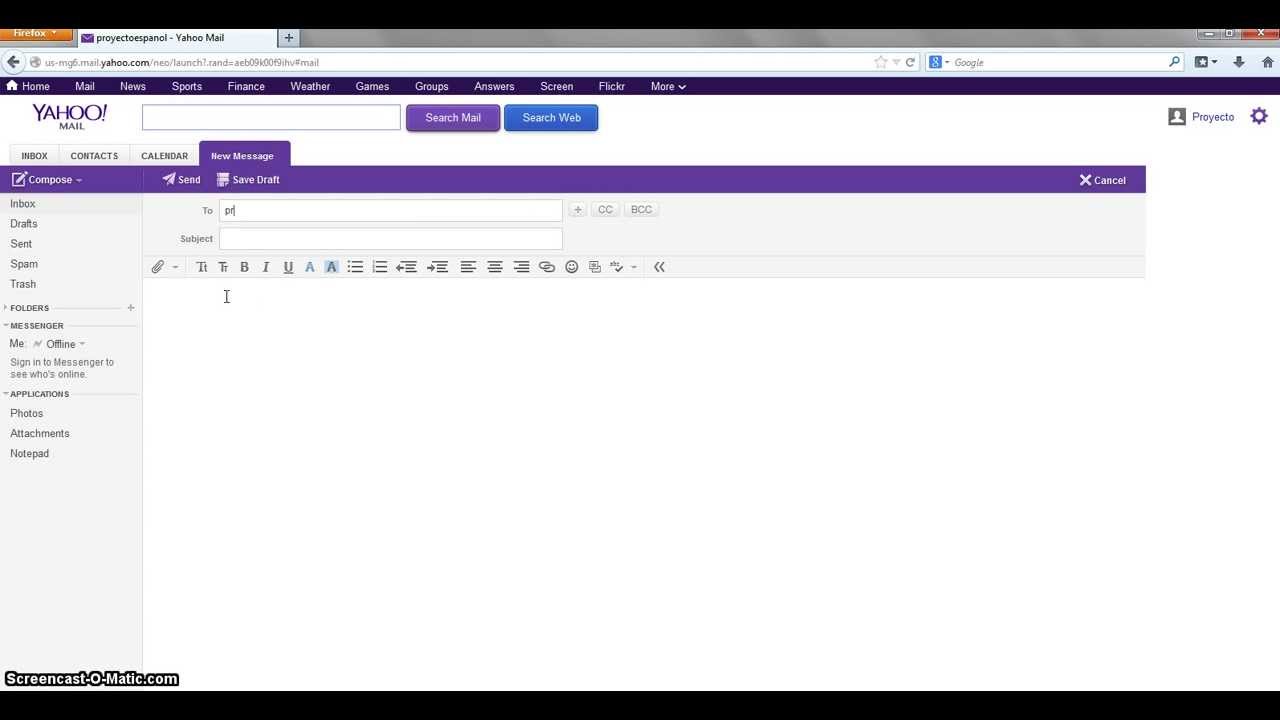This screenshot has width=1280, height=720.
Task: Toggle underline formatting
Action: (288, 267)
